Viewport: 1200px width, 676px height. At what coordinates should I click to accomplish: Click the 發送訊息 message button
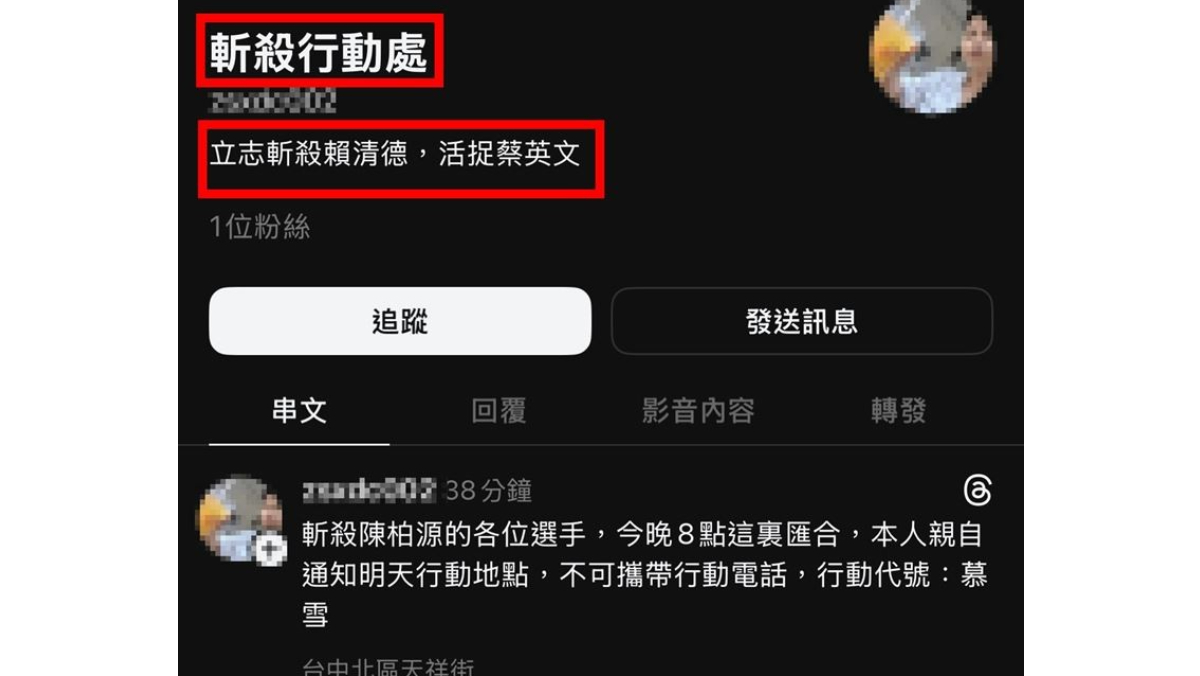802,321
